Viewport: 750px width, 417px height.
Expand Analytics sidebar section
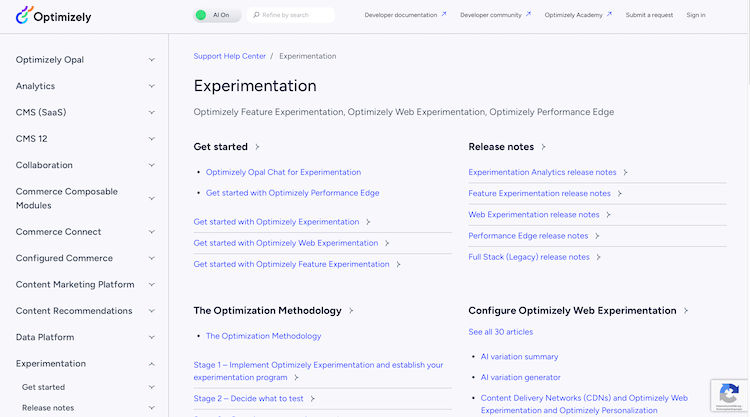tap(152, 86)
